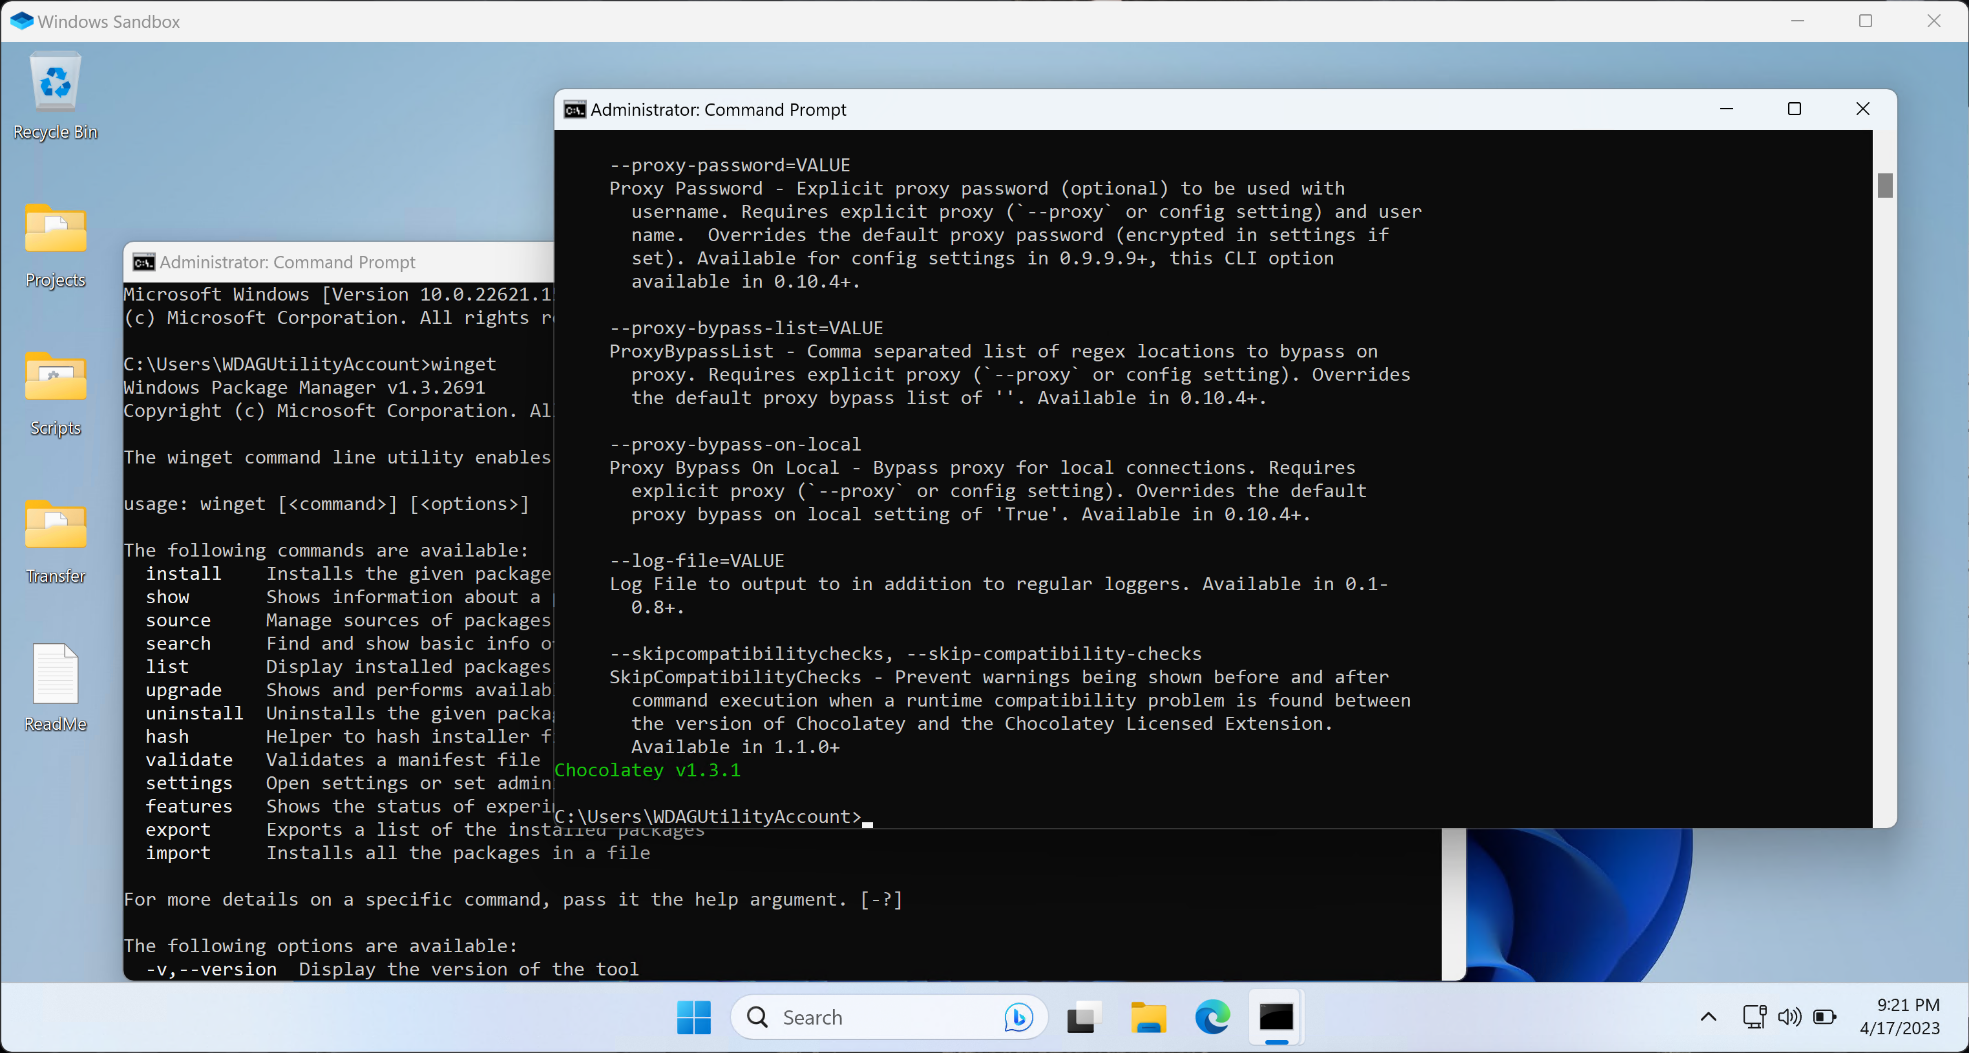Open Bing chat icon in search box

(x=1018, y=1018)
